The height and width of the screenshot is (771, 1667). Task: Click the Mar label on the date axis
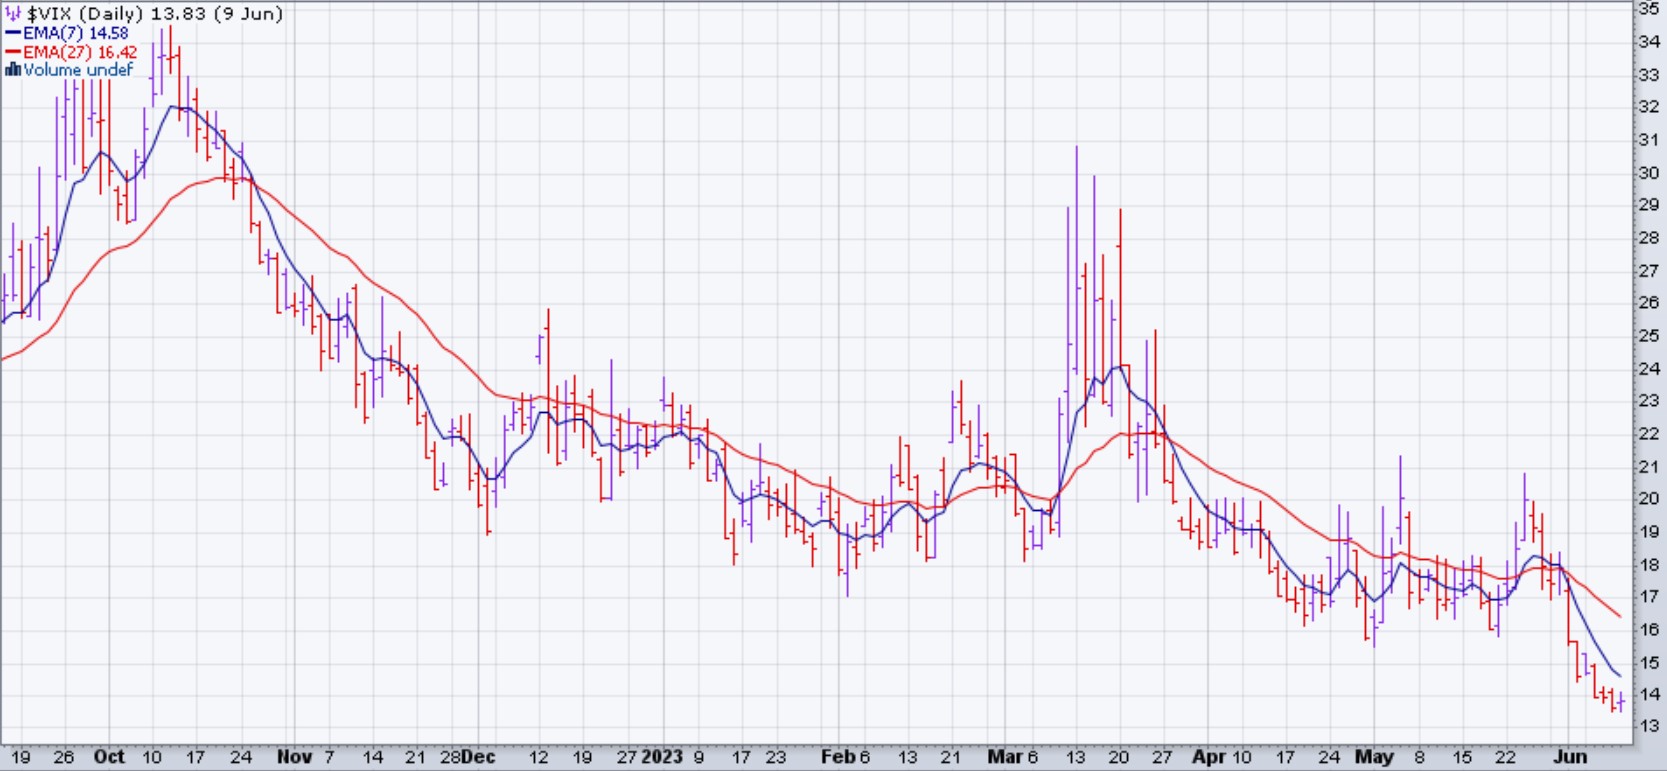click(1004, 757)
